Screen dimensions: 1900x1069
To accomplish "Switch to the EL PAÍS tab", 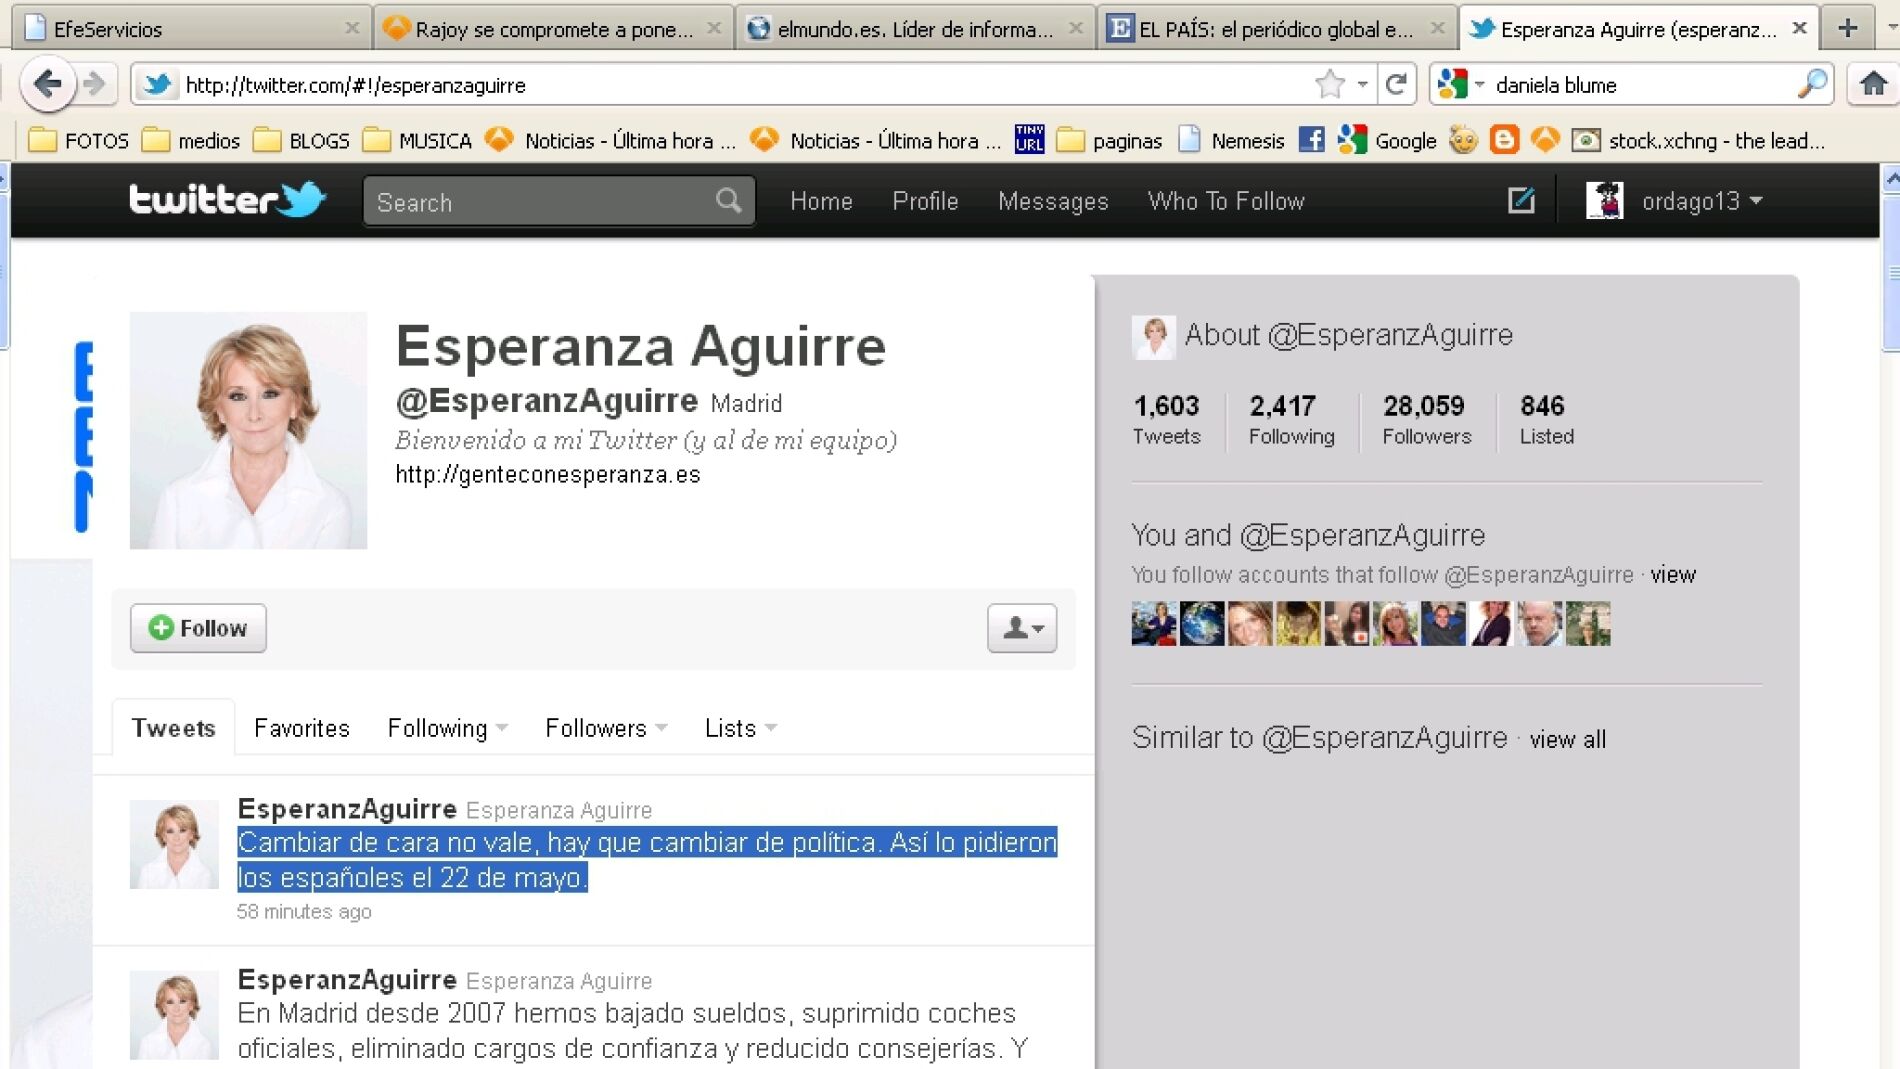I will click(1278, 28).
